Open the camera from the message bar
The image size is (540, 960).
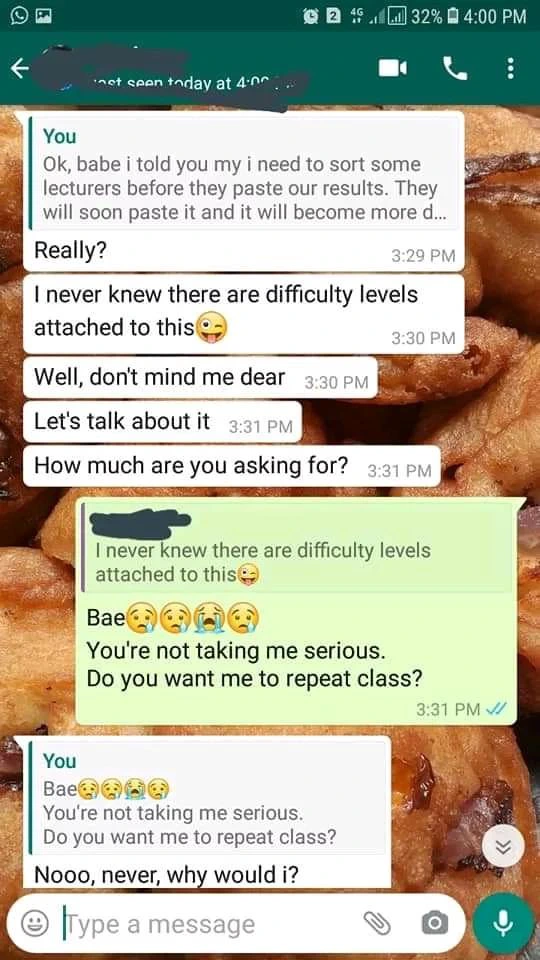coord(434,923)
